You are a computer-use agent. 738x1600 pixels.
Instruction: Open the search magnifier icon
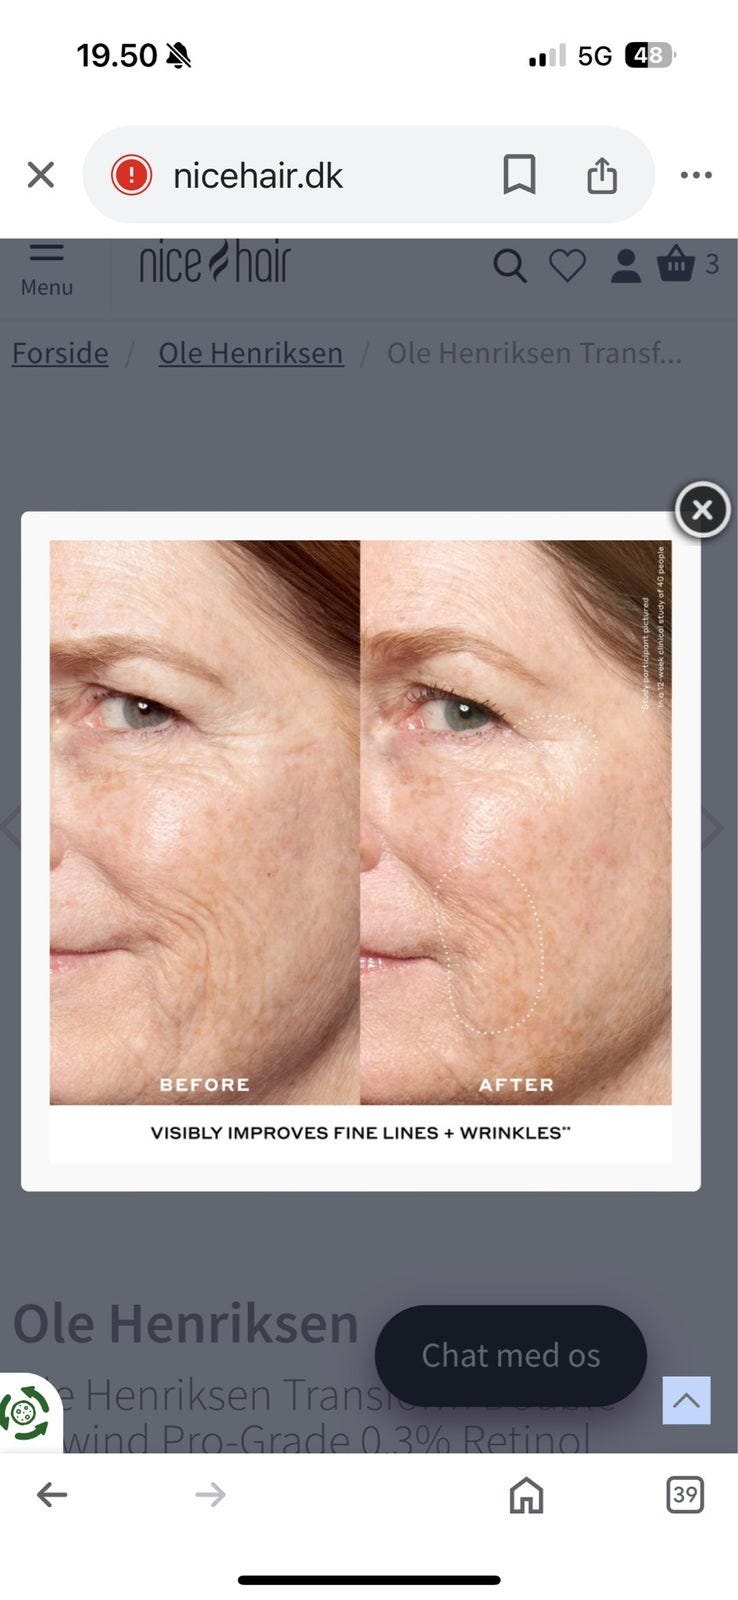(510, 266)
